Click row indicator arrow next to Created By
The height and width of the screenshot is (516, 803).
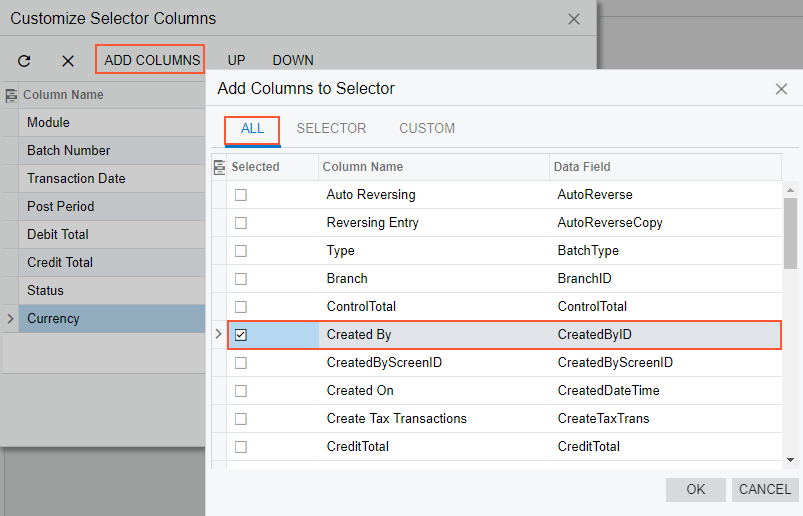point(219,335)
